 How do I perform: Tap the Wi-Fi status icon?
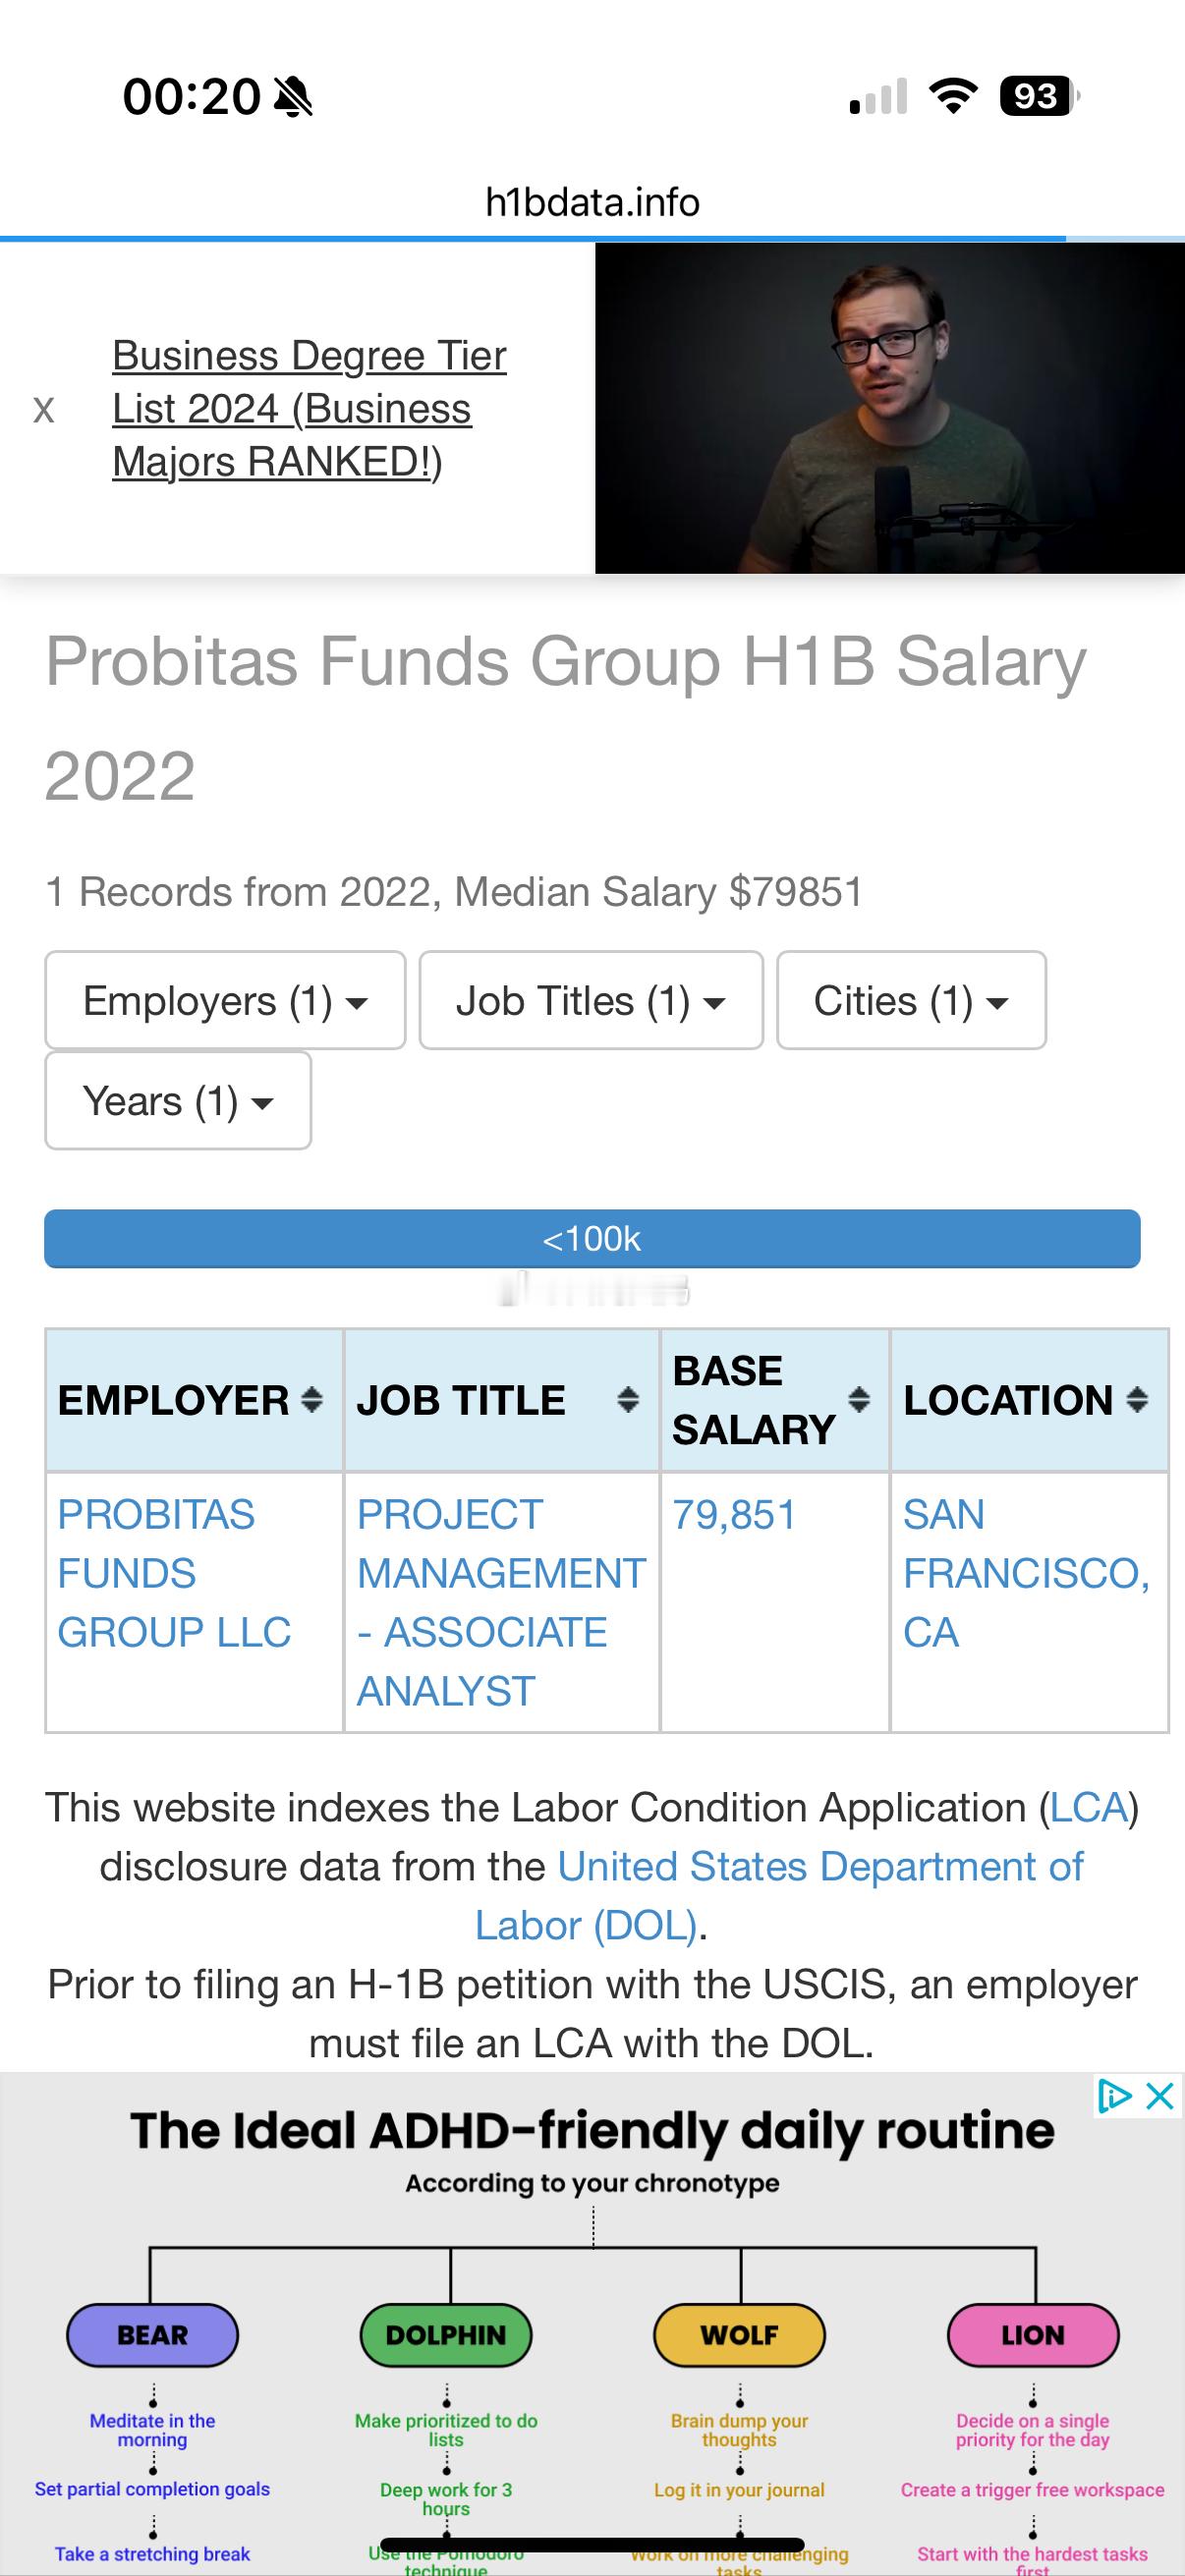[x=953, y=96]
